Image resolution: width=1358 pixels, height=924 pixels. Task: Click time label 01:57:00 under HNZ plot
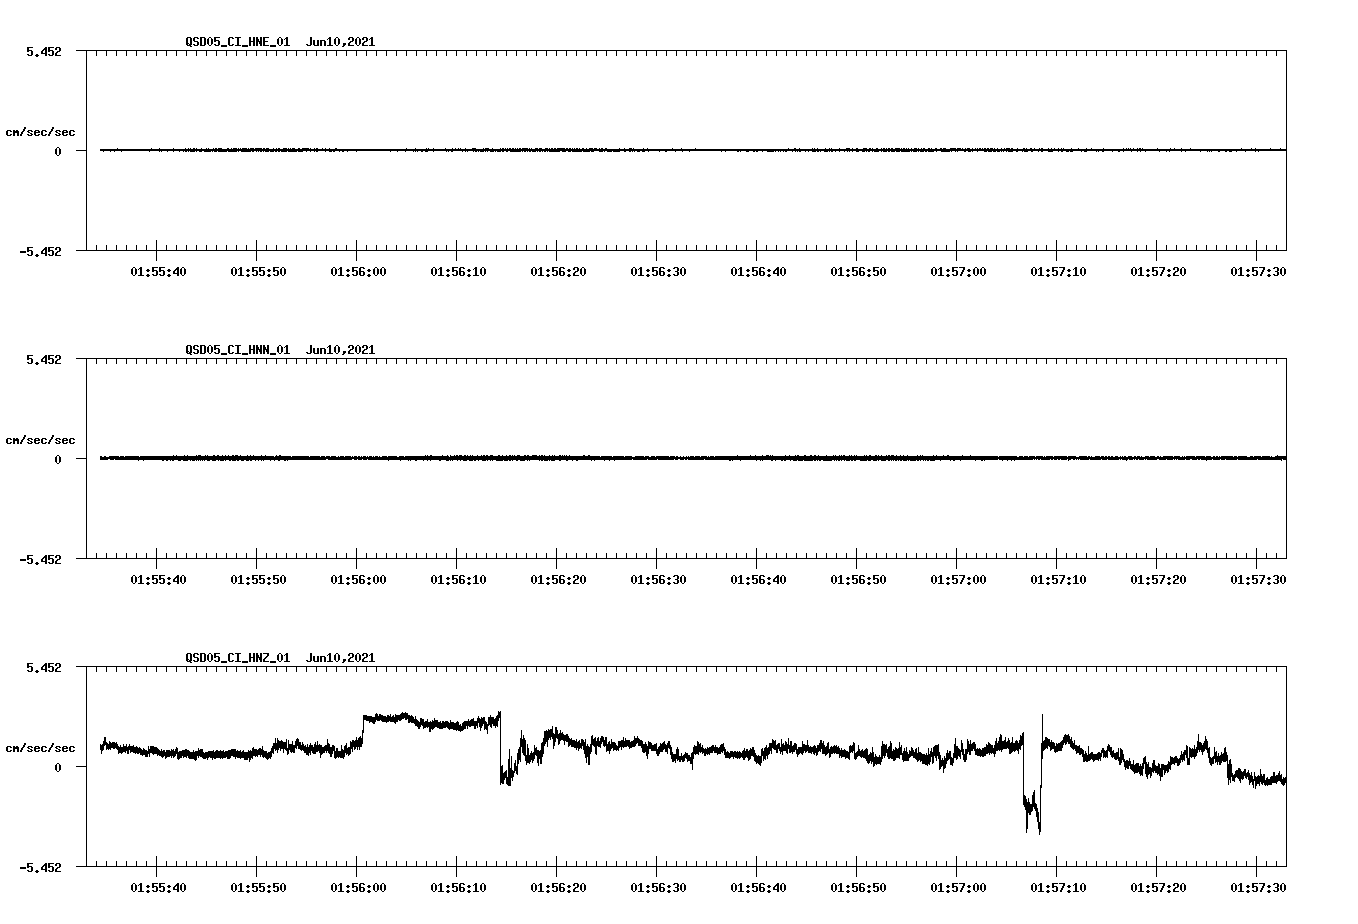(958, 888)
